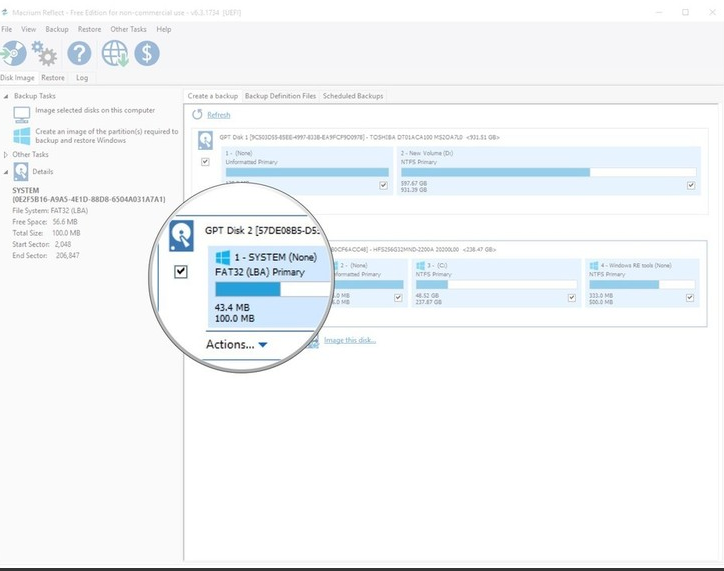Screen dimensions: 724x571
Task: Uncheck the New Volume (D:) partition checkbox
Action: coord(691,185)
